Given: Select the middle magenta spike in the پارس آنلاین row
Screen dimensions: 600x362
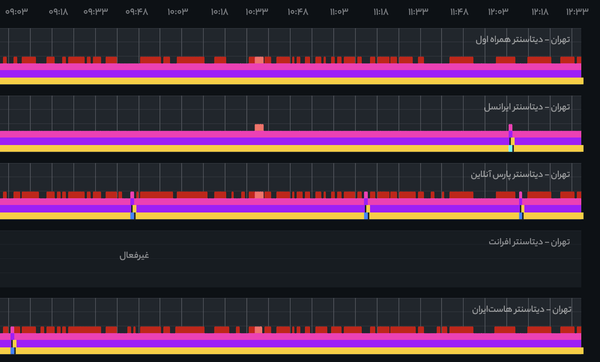Looking at the screenshot, I should [x=366, y=195].
